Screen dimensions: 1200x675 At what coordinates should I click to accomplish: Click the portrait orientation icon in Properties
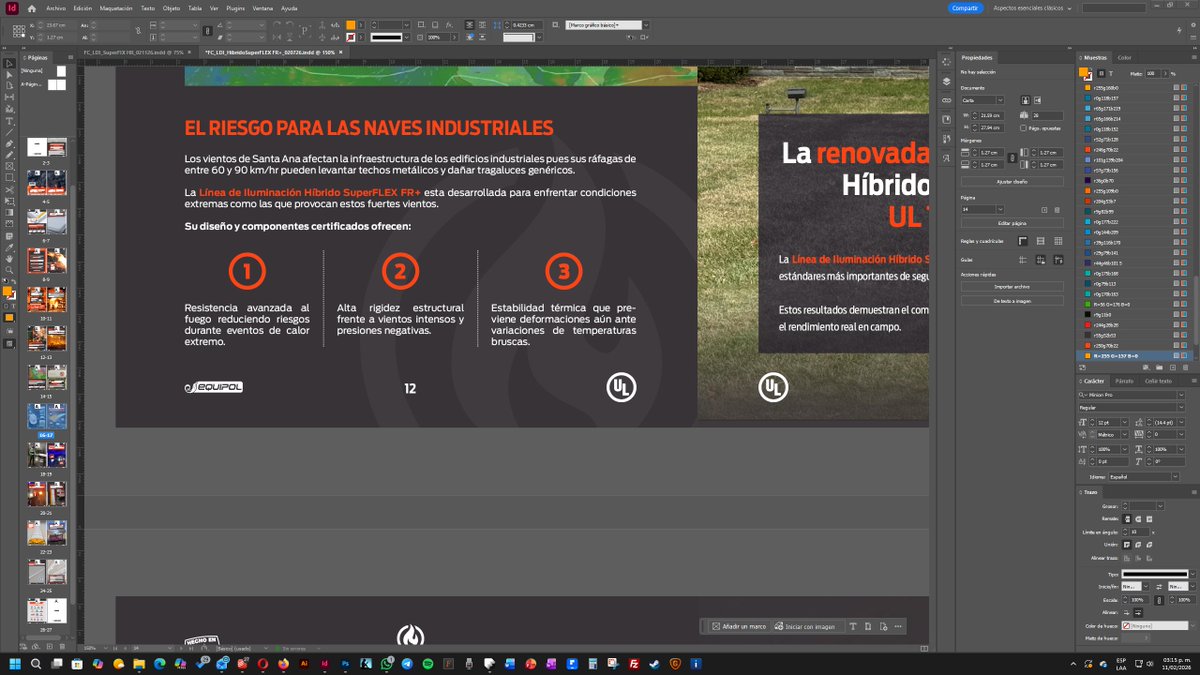tap(1025, 100)
